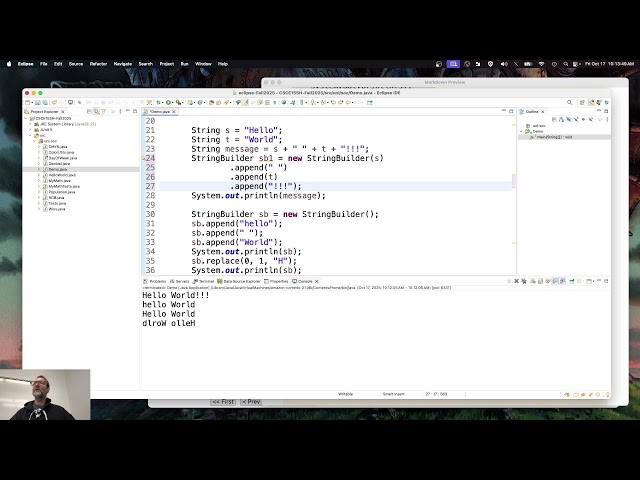Click Project Explorer filter funnel icon
Image resolution: width=640 pixels, height=480 pixels.
(104, 111)
